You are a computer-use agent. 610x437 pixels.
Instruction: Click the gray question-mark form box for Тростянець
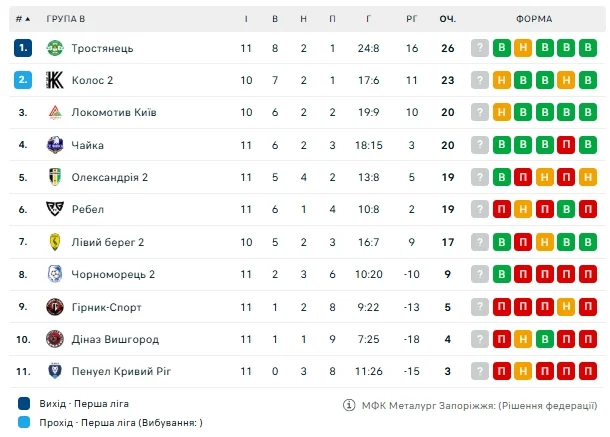click(x=480, y=48)
